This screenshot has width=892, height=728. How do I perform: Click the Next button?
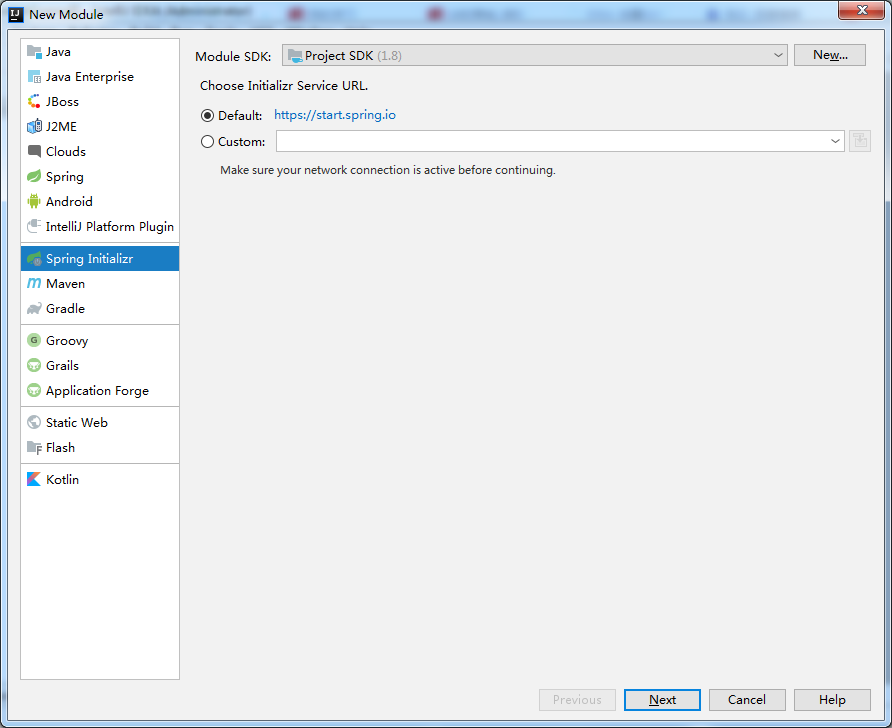(662, 700)
